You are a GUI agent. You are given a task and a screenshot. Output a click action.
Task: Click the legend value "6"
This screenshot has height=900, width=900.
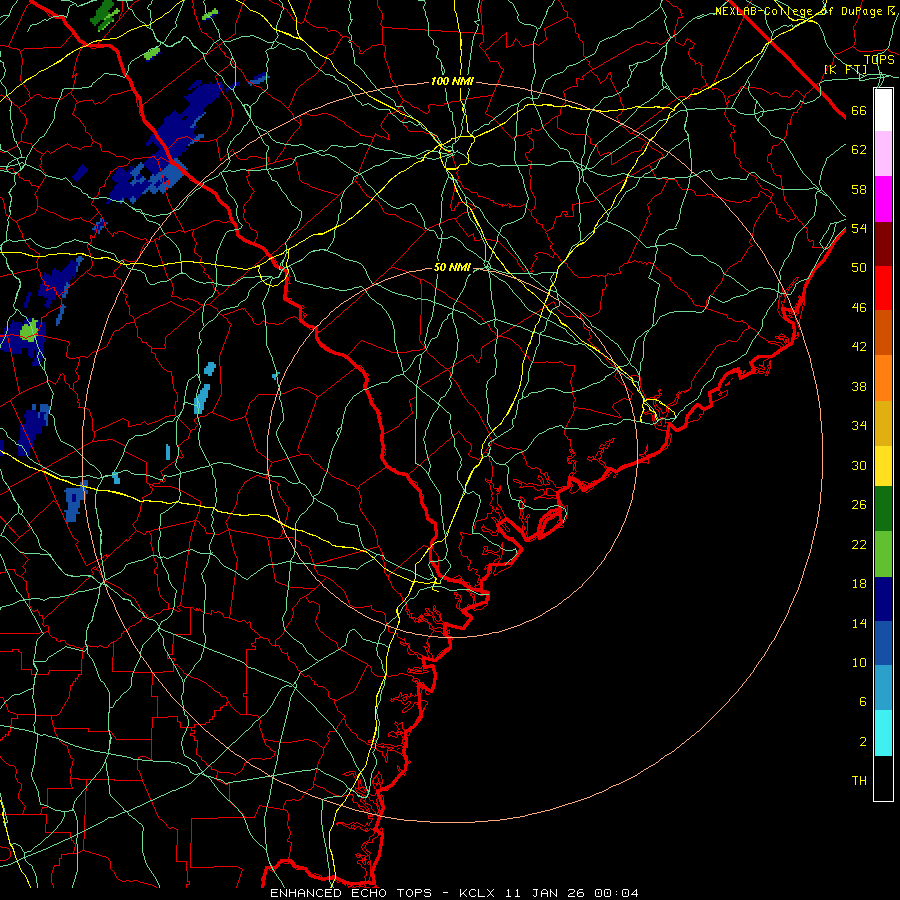tap(862, 701)
